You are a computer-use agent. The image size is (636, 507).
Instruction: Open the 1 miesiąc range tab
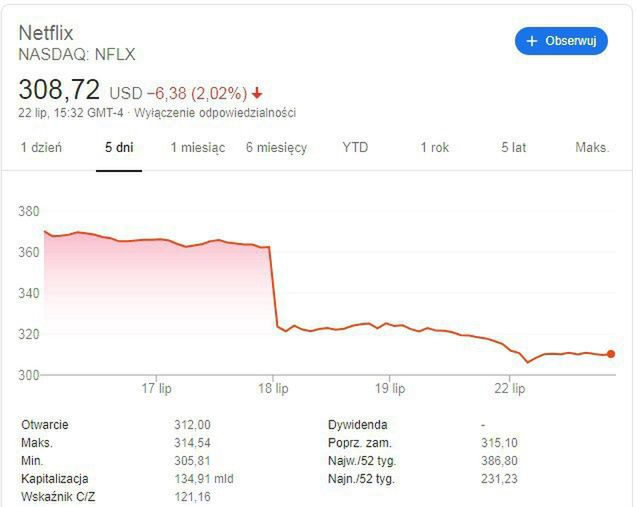tap(197, 148)
